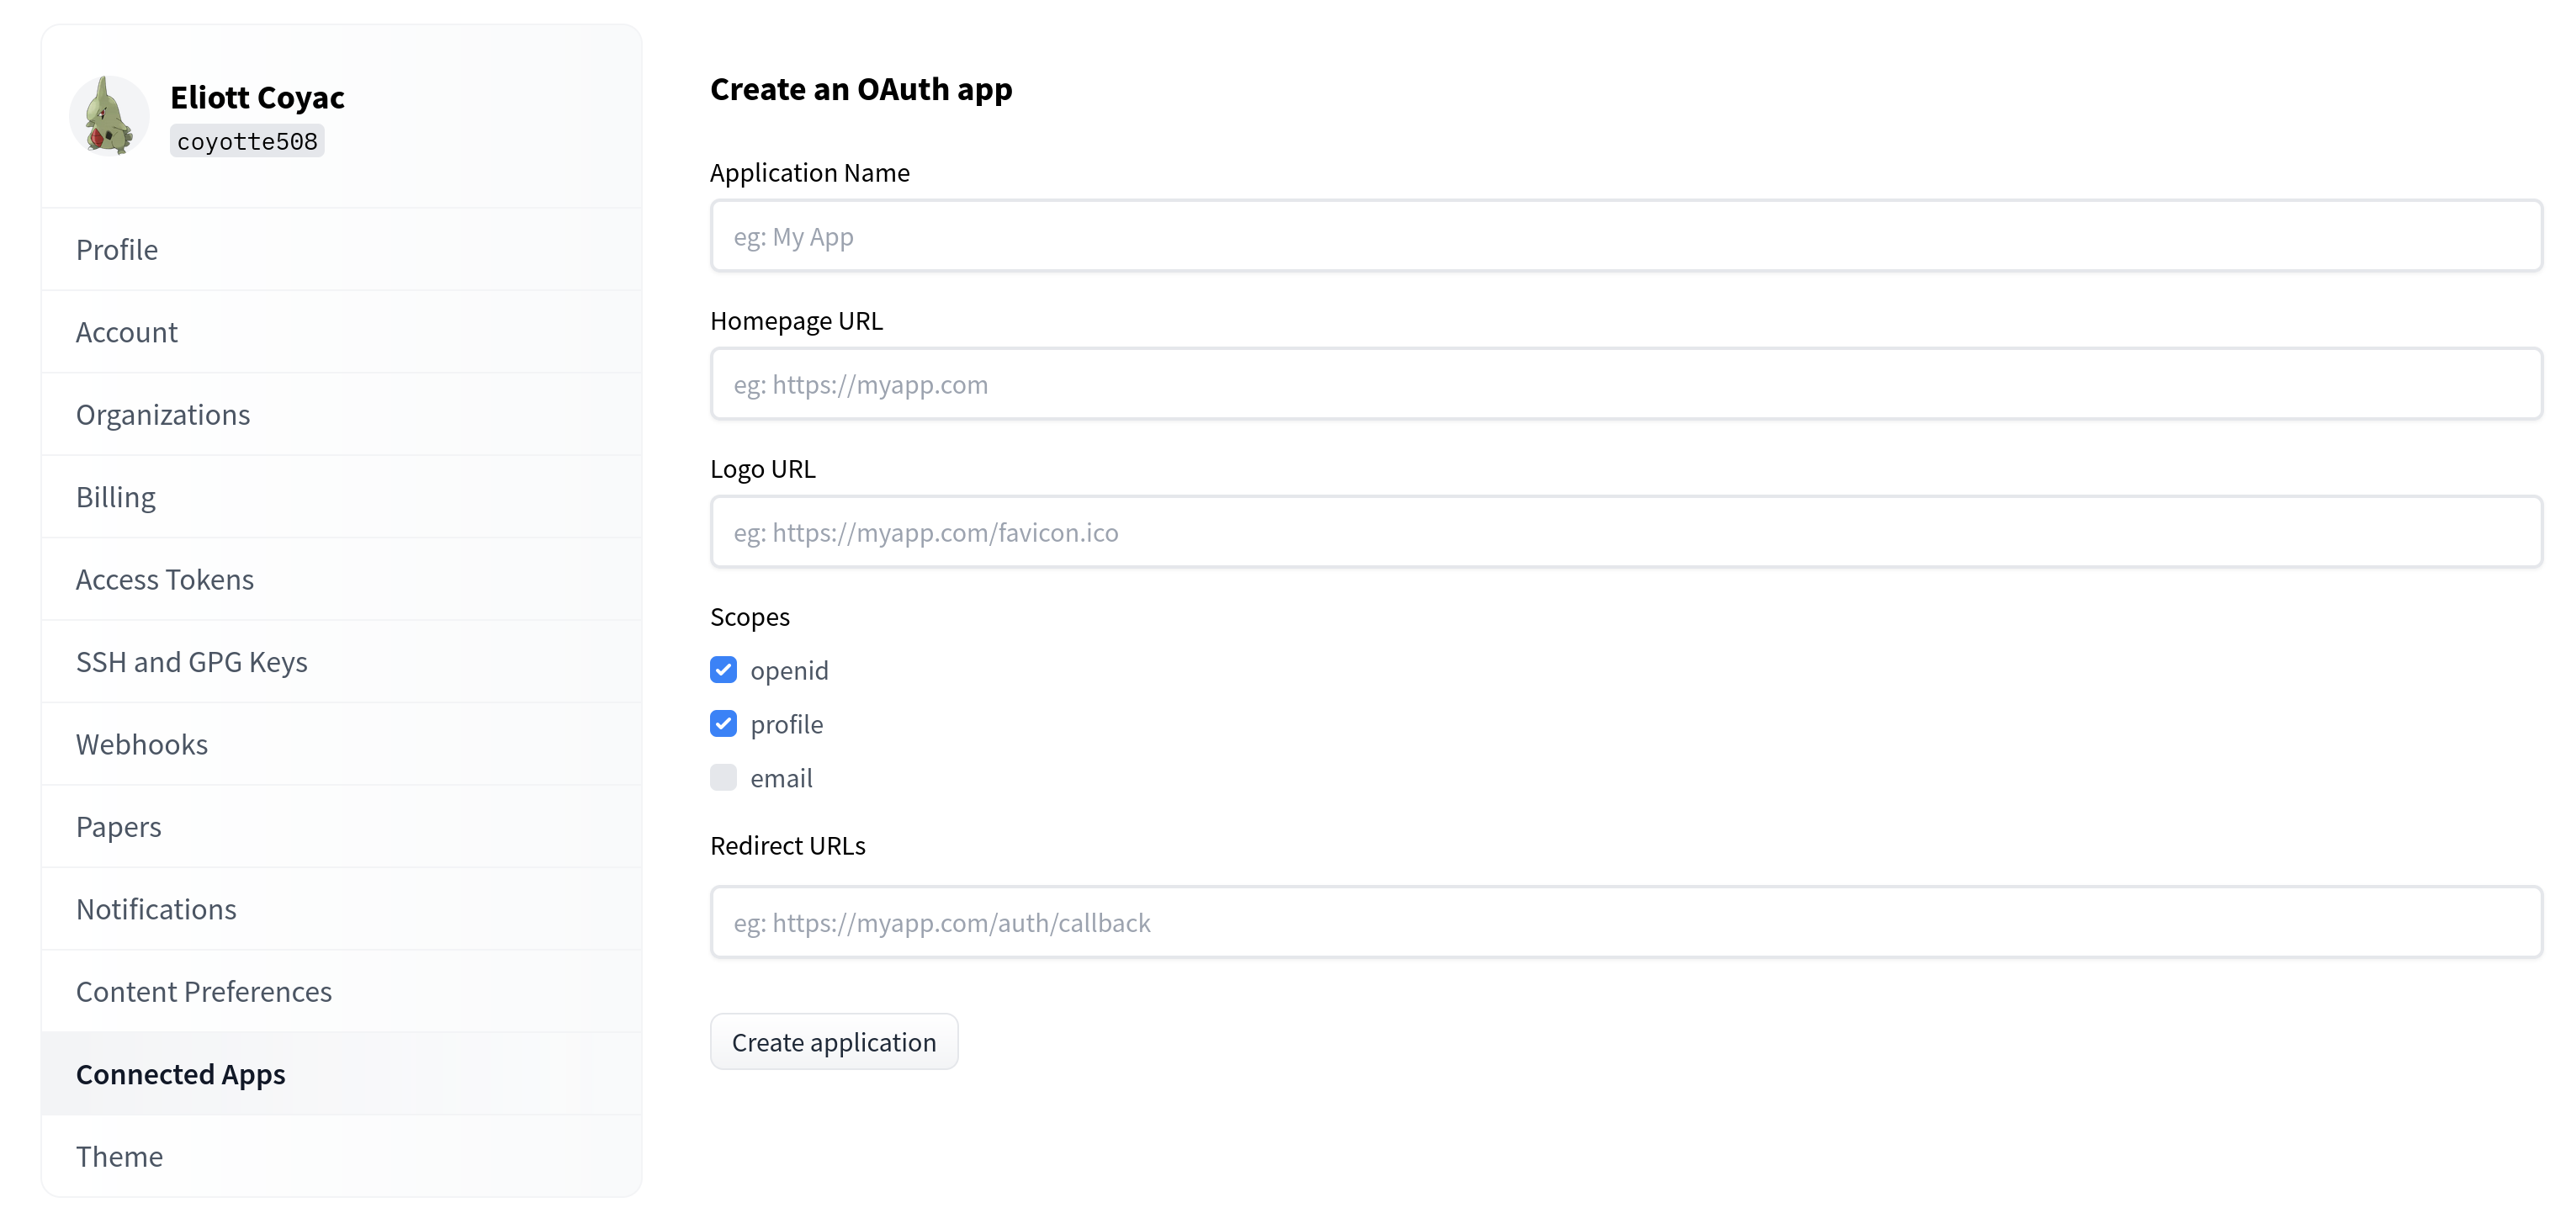Viewport: 2576px width, 1229px height.
Task: Open the Access Tokens page
Action: coord(165,580)
